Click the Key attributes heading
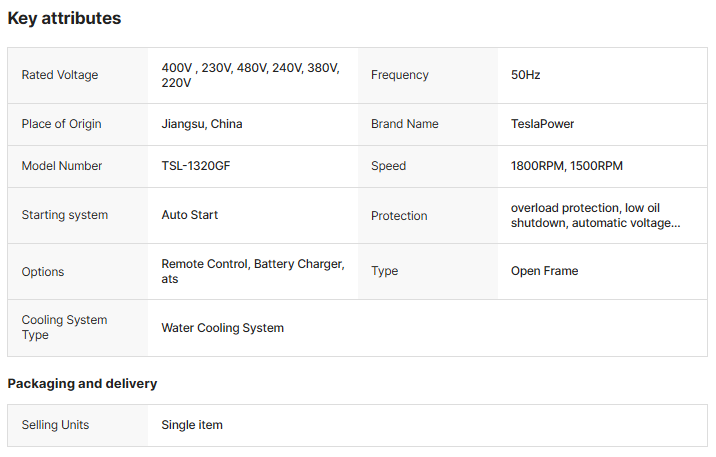716x457 pixels. (64, 19)
